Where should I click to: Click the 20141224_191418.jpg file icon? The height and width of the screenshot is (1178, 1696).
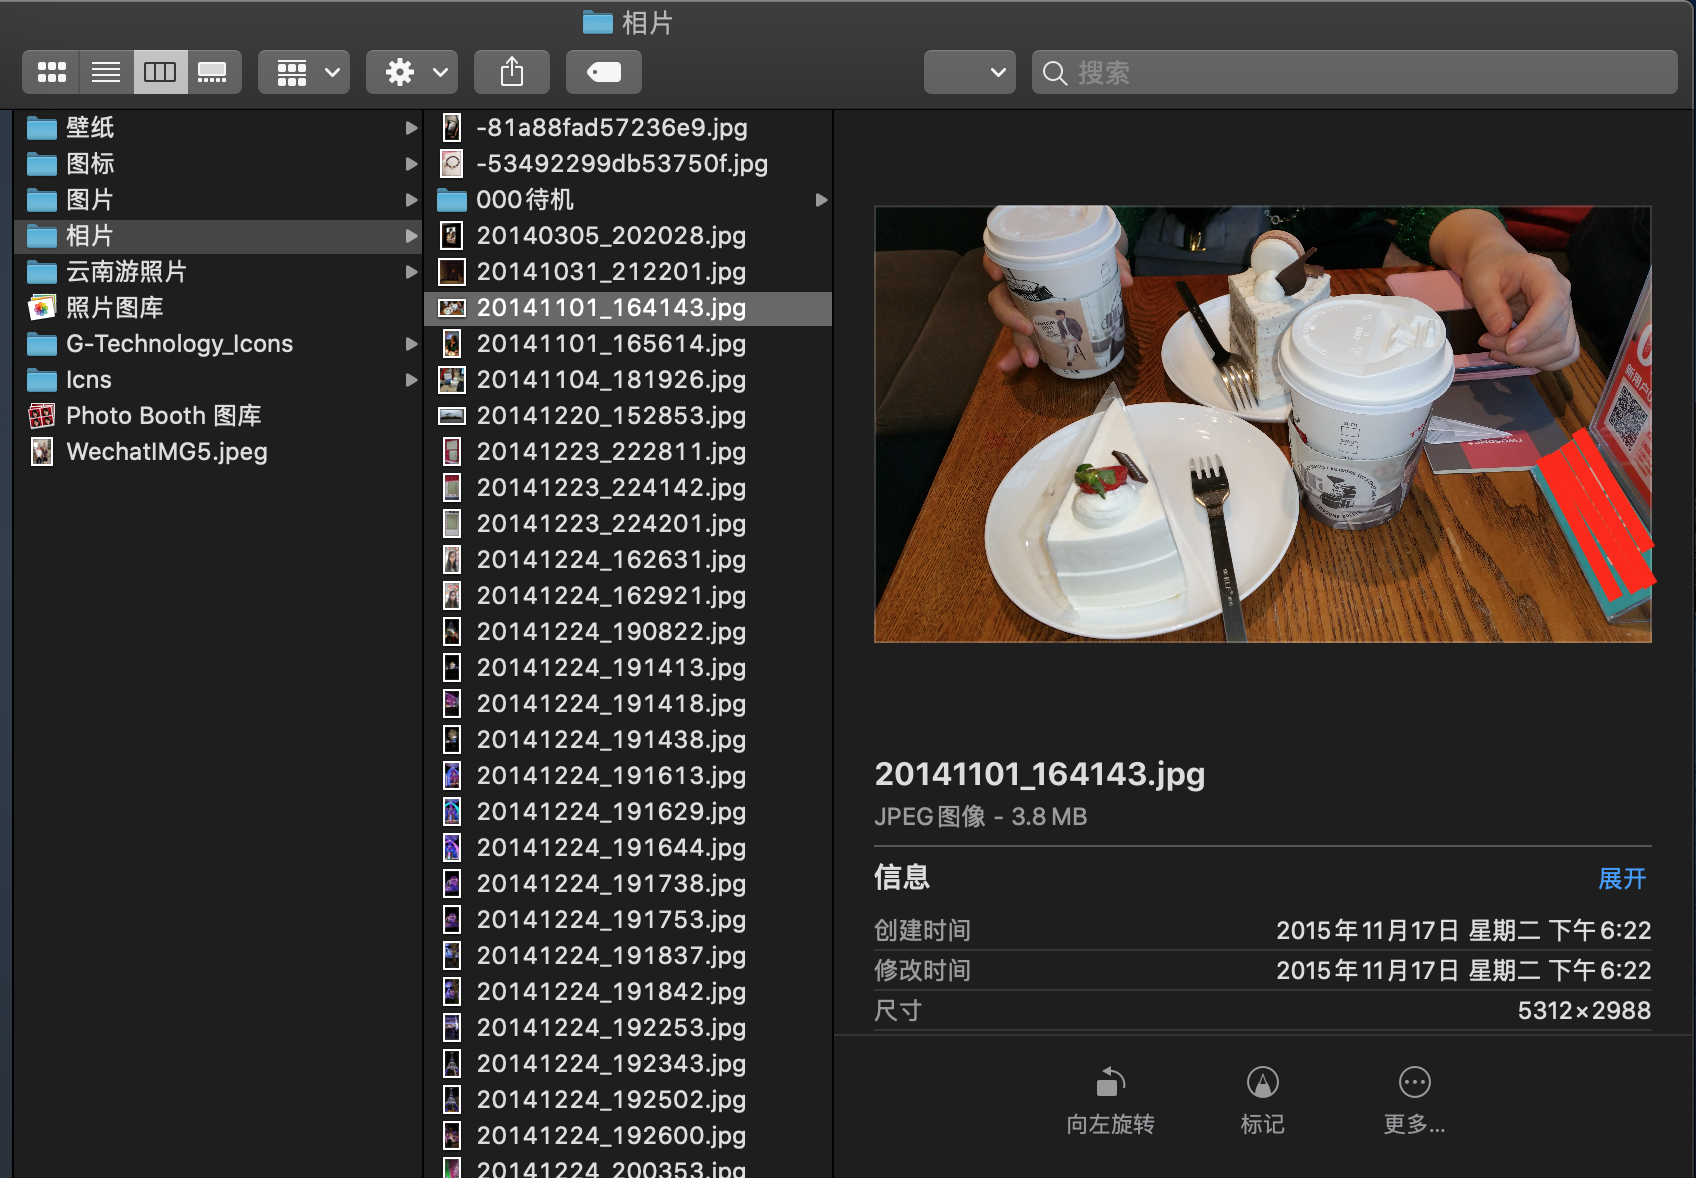pyautogui.click(x=452, y=704)
